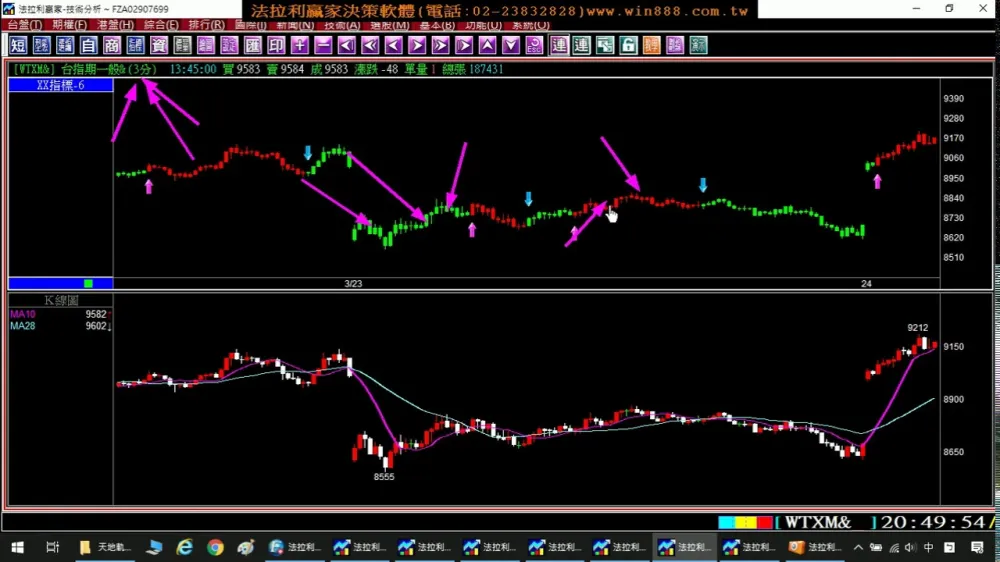
Task: Click the single right-arrow toolbar icon
Action: (x=417, y=45)
